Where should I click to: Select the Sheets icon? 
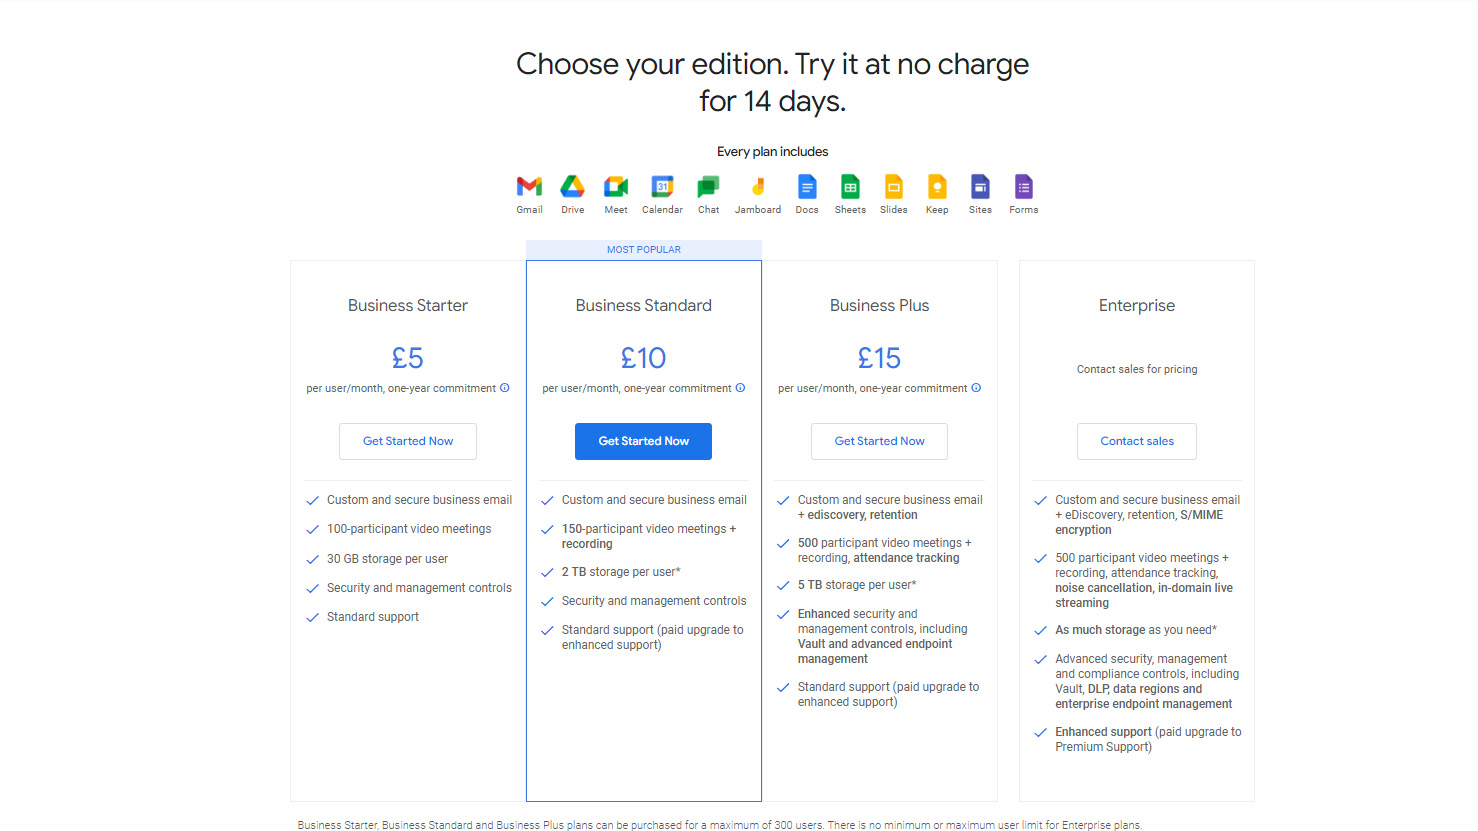850,187
